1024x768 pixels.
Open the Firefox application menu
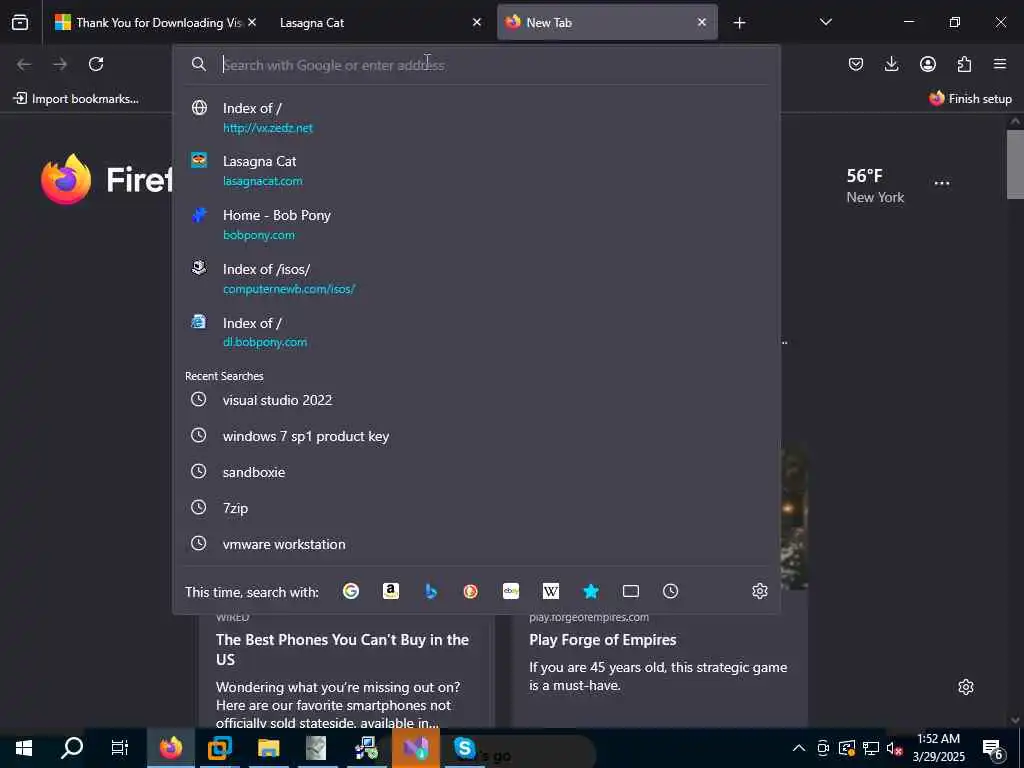[x=1000, y=64]
